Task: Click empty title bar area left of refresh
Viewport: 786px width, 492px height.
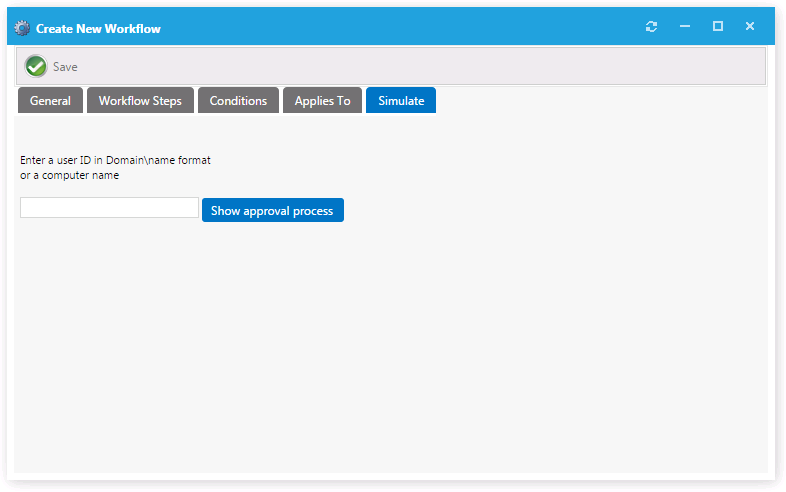Action: (x=400, y=27)
